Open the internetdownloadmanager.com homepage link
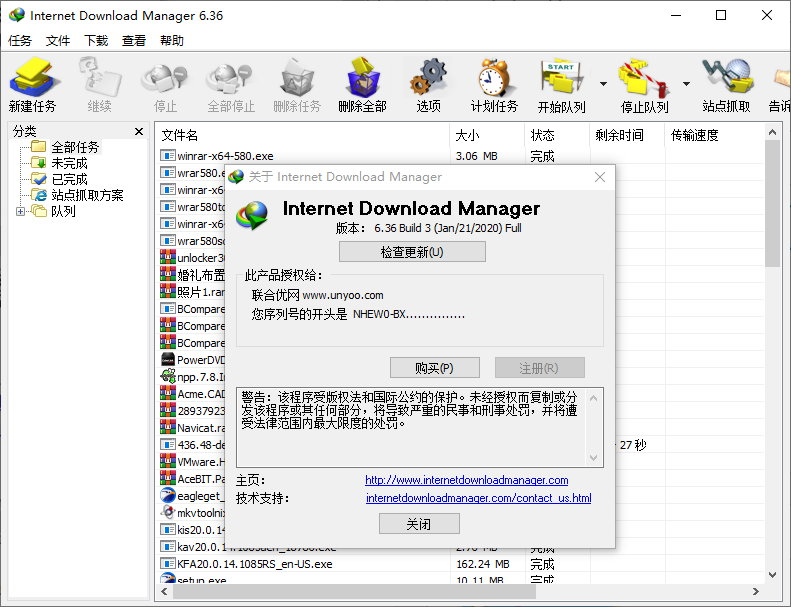Screen dimensions: 791x607 (467, 480)
